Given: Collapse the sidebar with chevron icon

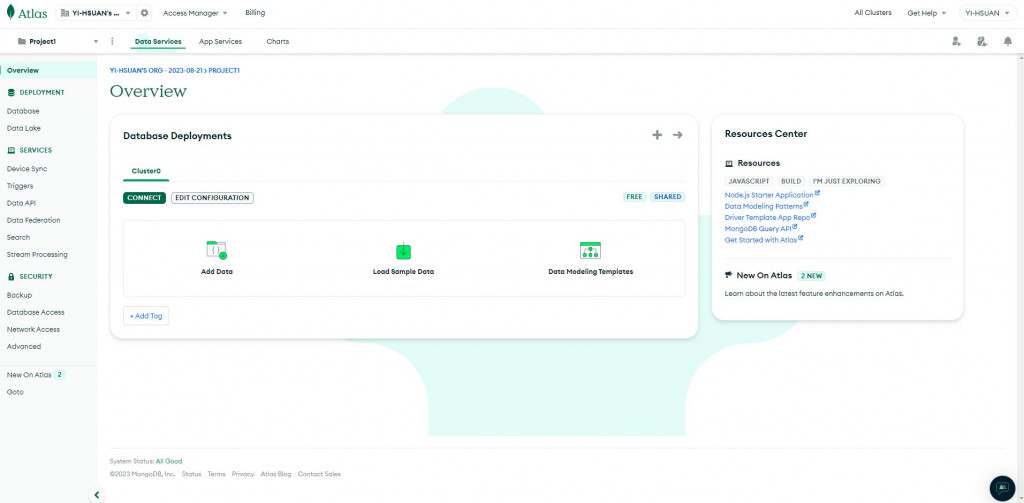Looking at the screenshot, I should 97,495.
